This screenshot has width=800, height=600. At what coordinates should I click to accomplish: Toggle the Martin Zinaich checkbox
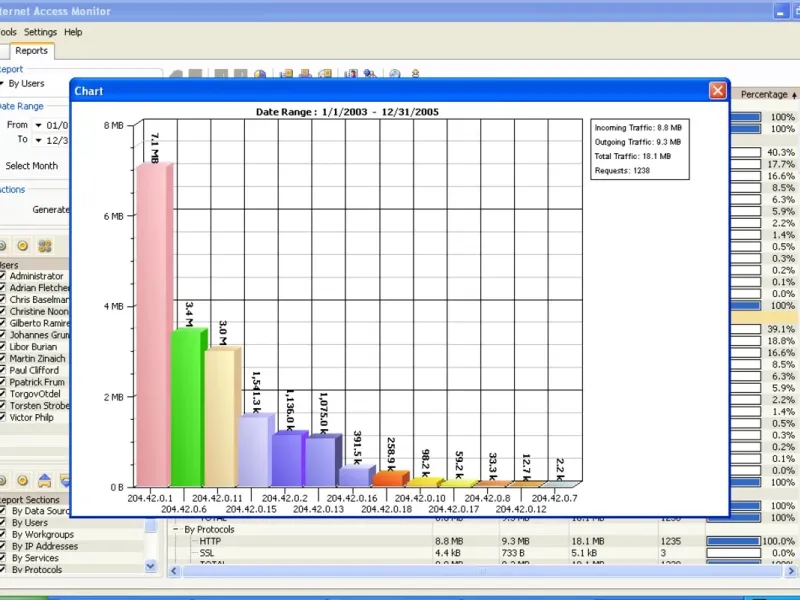tap(2, 359)
